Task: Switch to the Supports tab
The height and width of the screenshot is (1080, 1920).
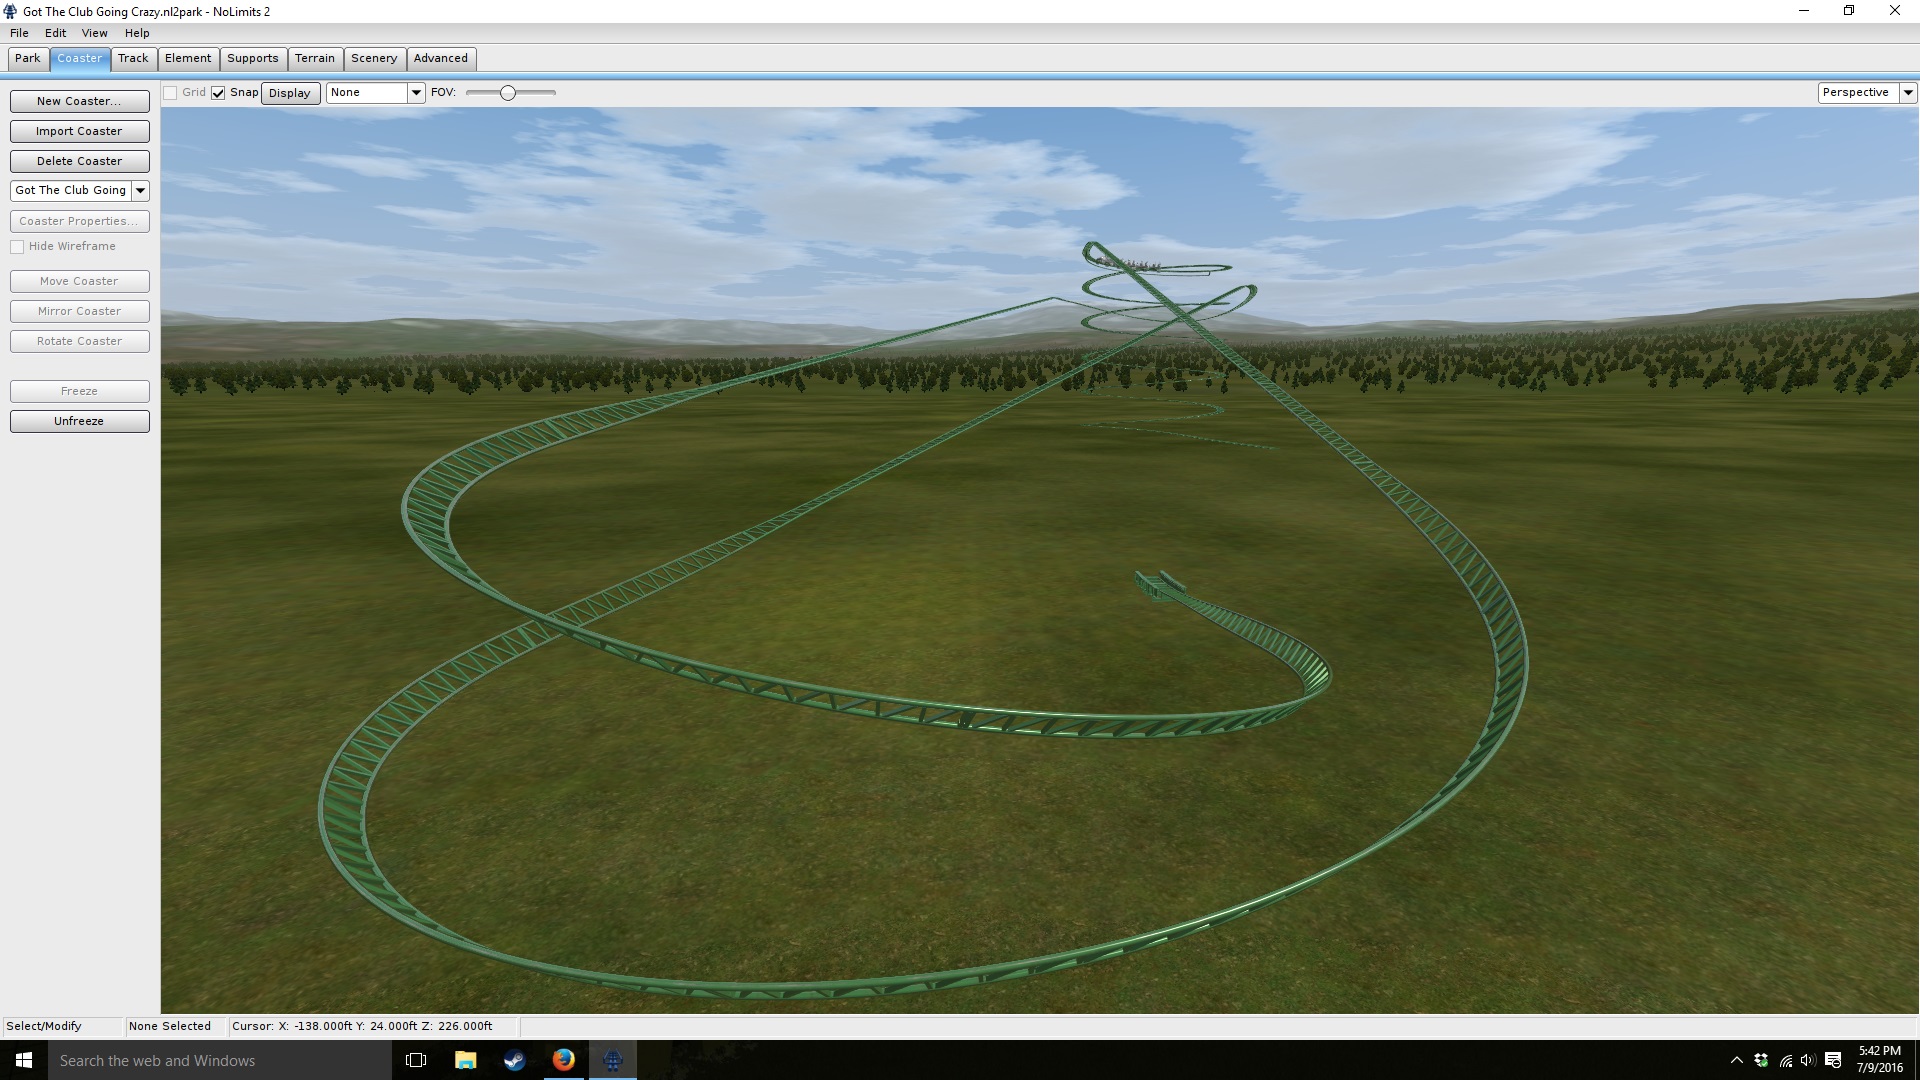Action: (x=252, y=58)
